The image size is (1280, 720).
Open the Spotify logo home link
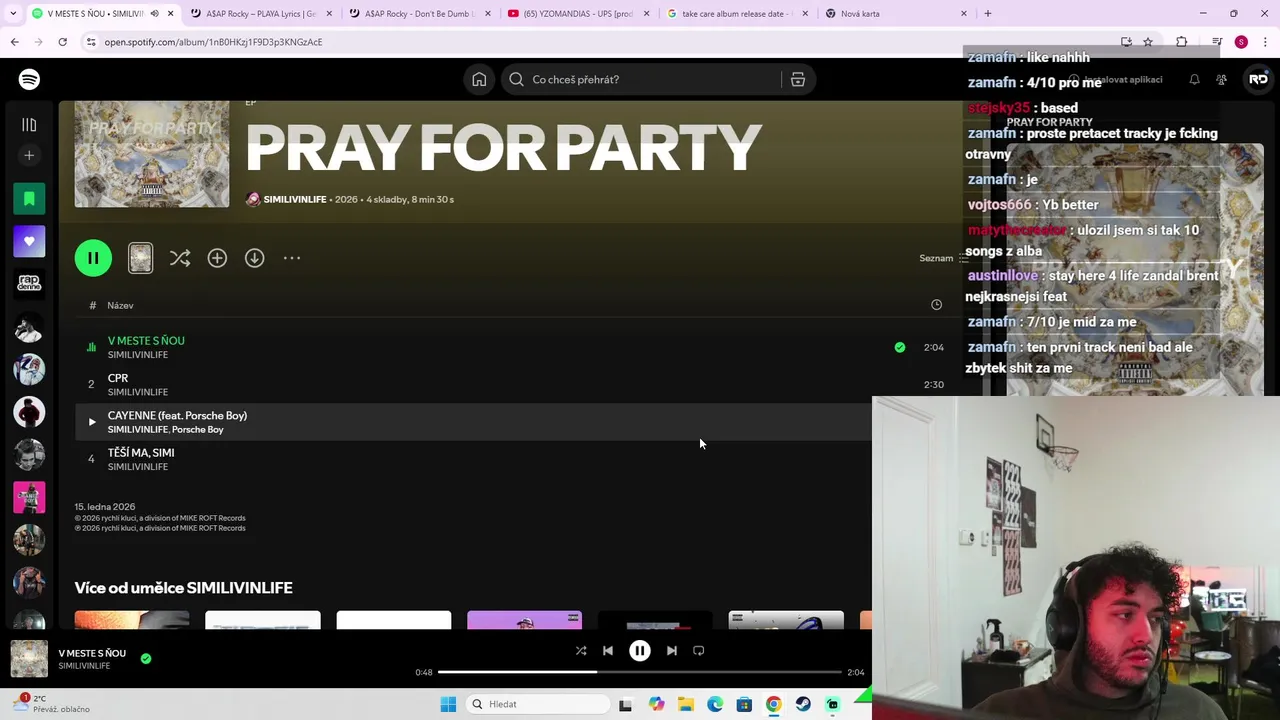tap(29, 79)
